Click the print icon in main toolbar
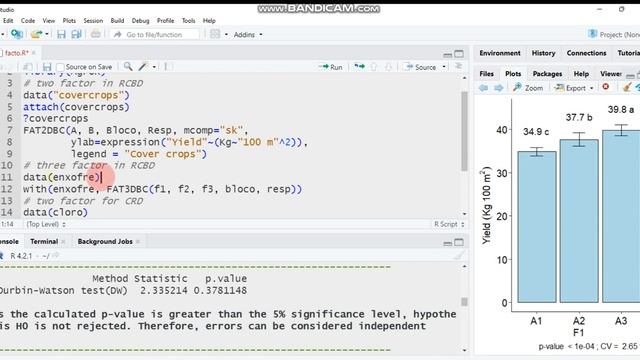The image size is (640, 360). click(96, 34)
